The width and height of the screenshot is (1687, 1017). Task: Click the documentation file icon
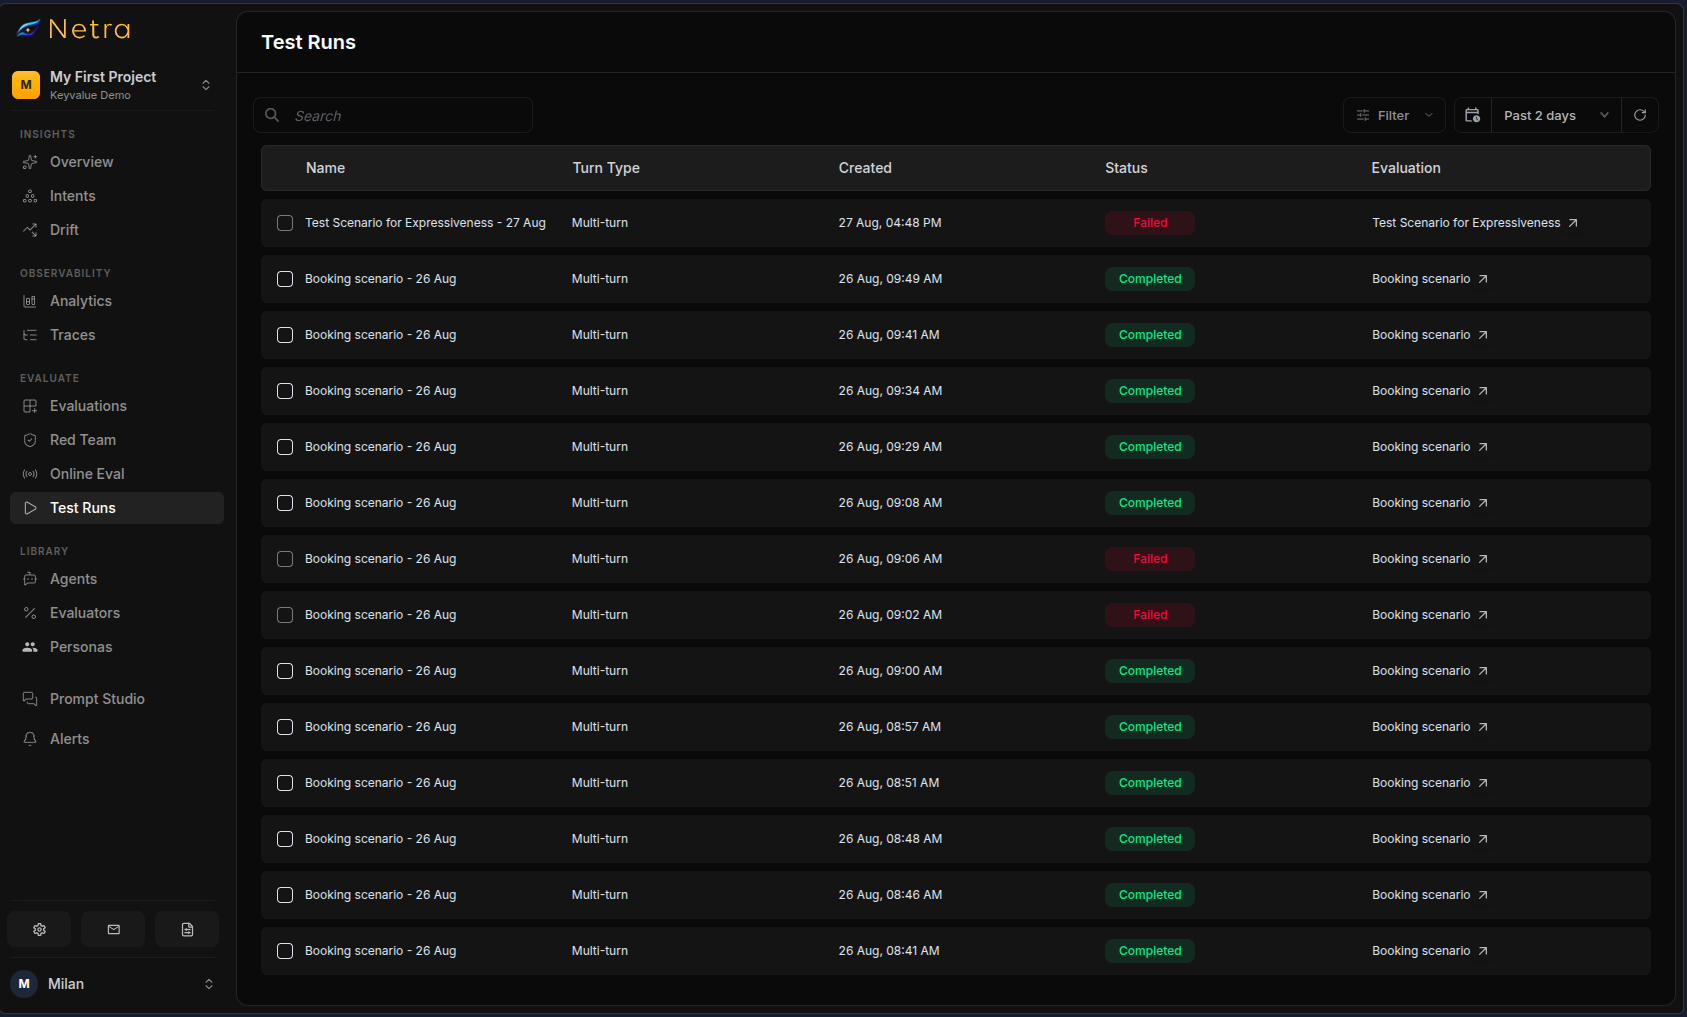pyautogui.click(x=187, y=929)
